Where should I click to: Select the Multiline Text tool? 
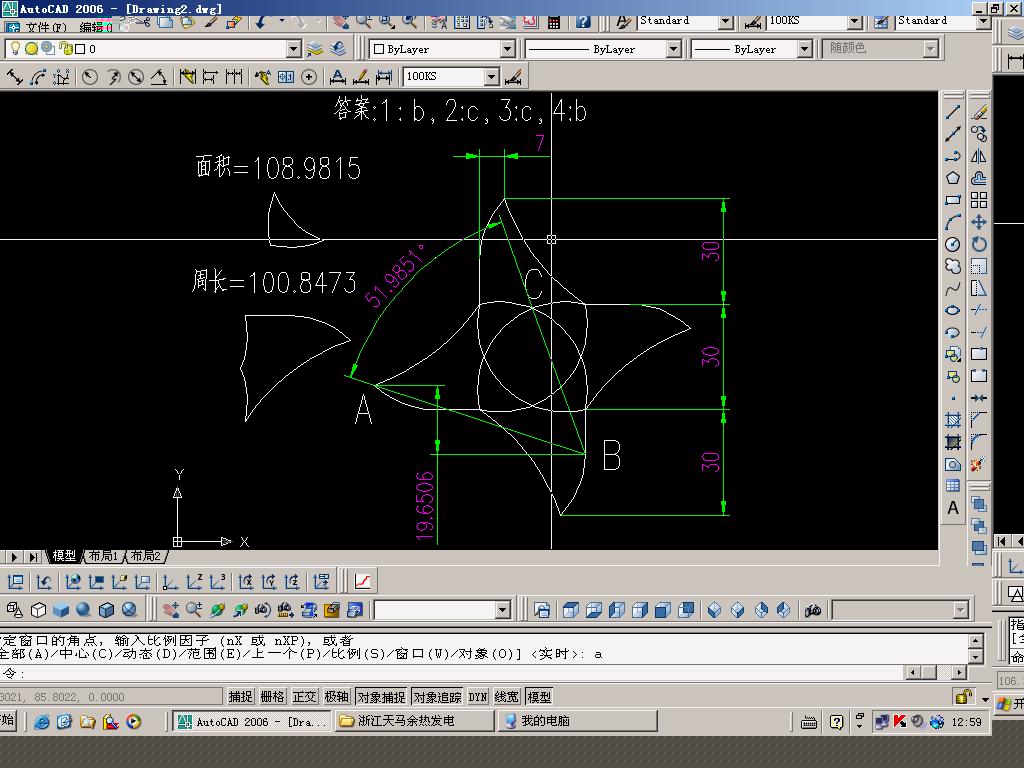(x=953, y=508)
